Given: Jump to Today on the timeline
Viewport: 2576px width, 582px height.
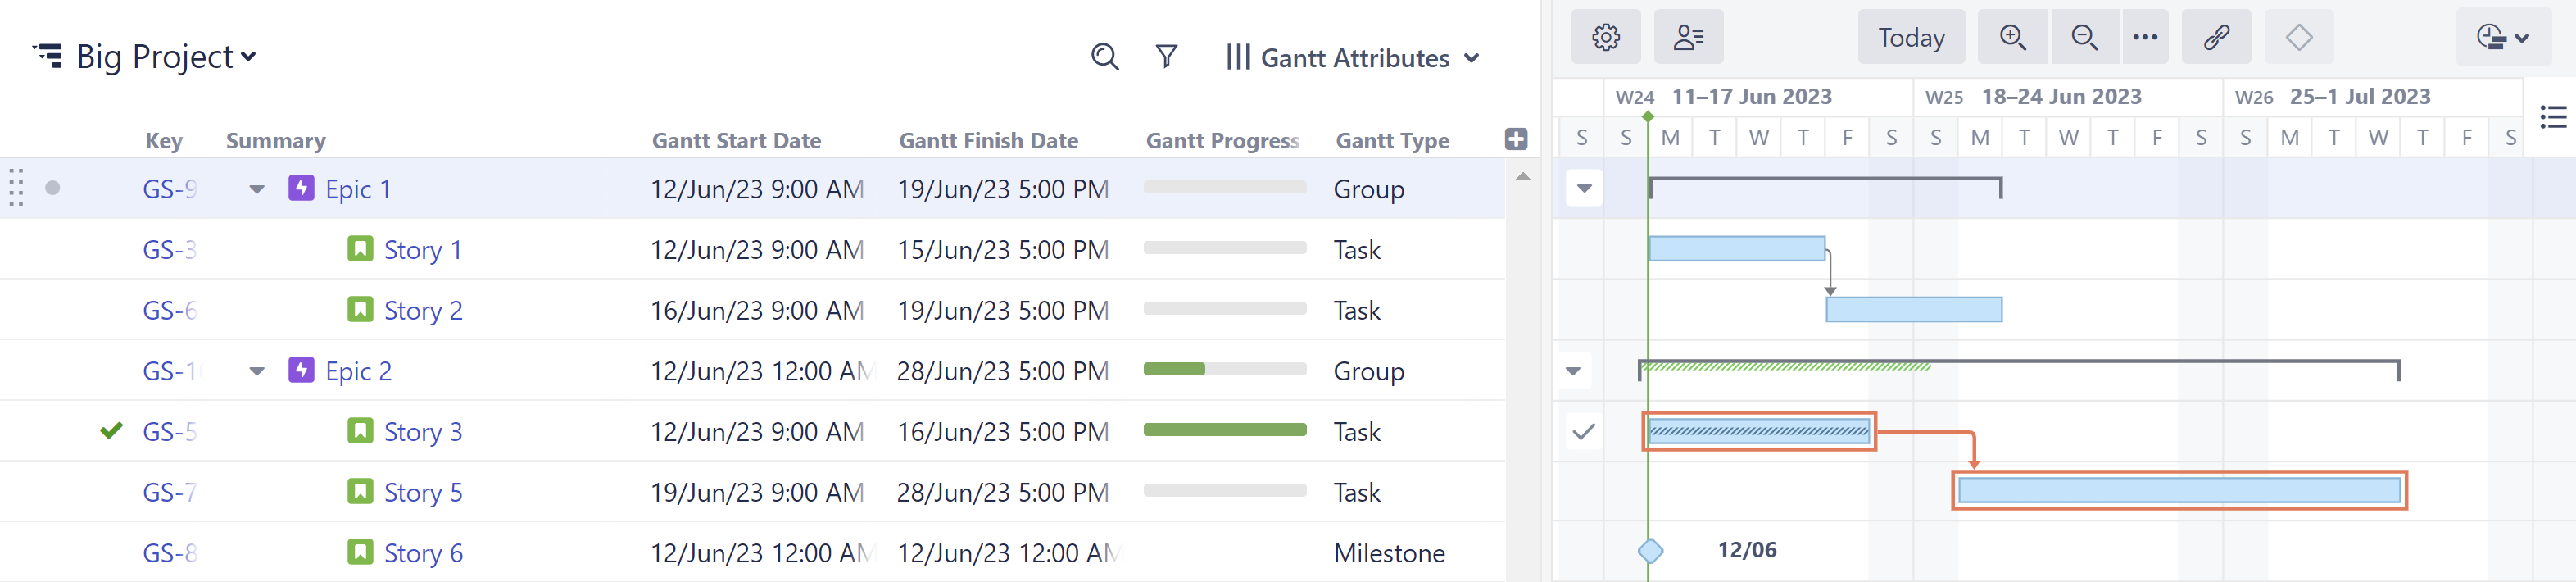Looking at the screenshot, I should [x=1910, y=37].
